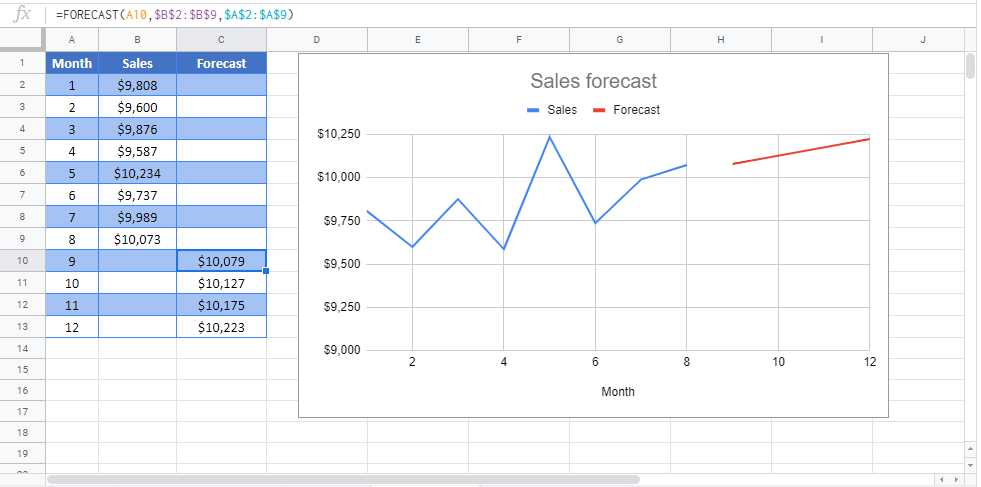This screenshot has height=487, width=981.
Task: Select the cell showing $10,073
Action: coord(137,238)
